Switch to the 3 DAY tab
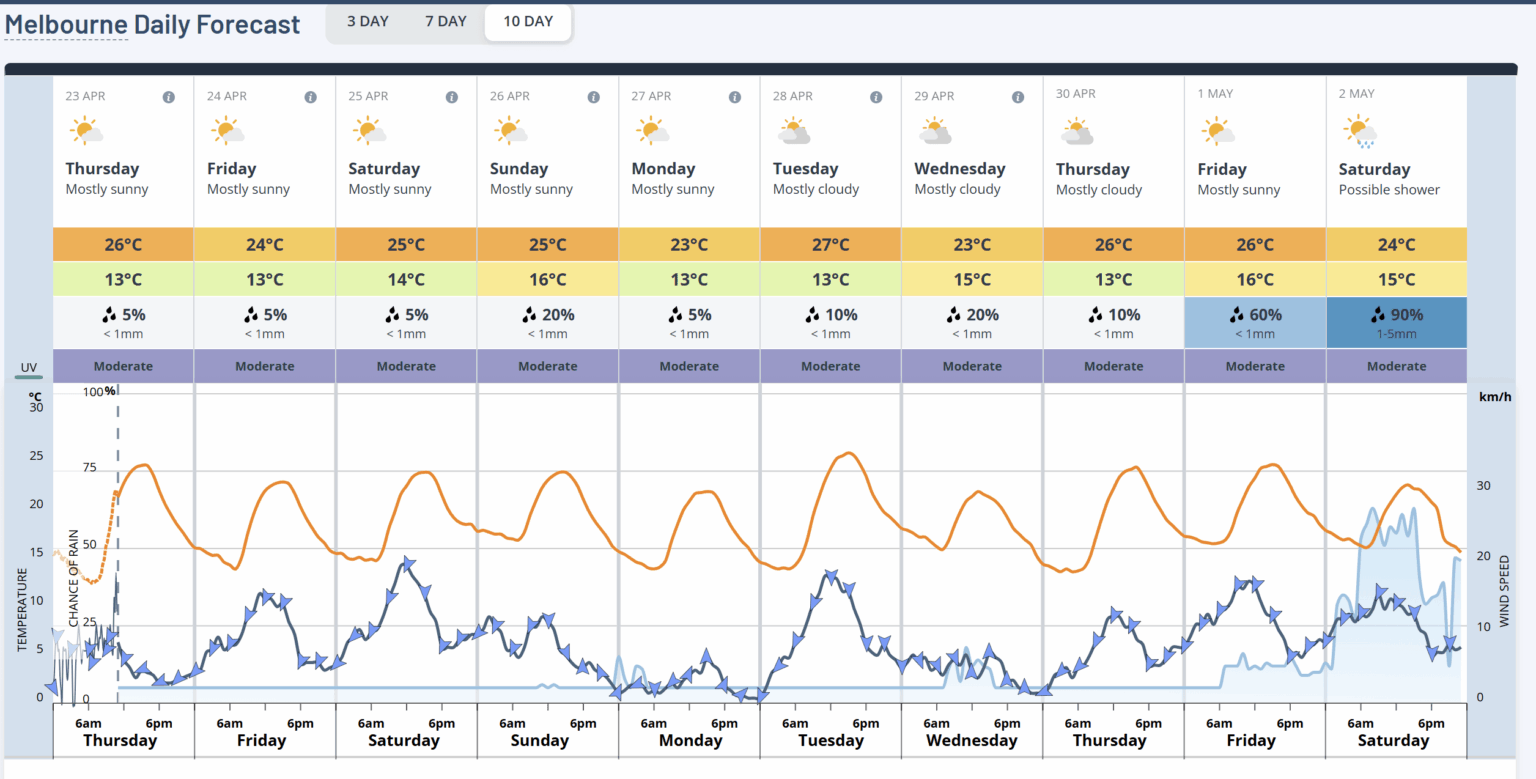The width and height of the screenshot is (1536, 779). [x=368, y=20]
